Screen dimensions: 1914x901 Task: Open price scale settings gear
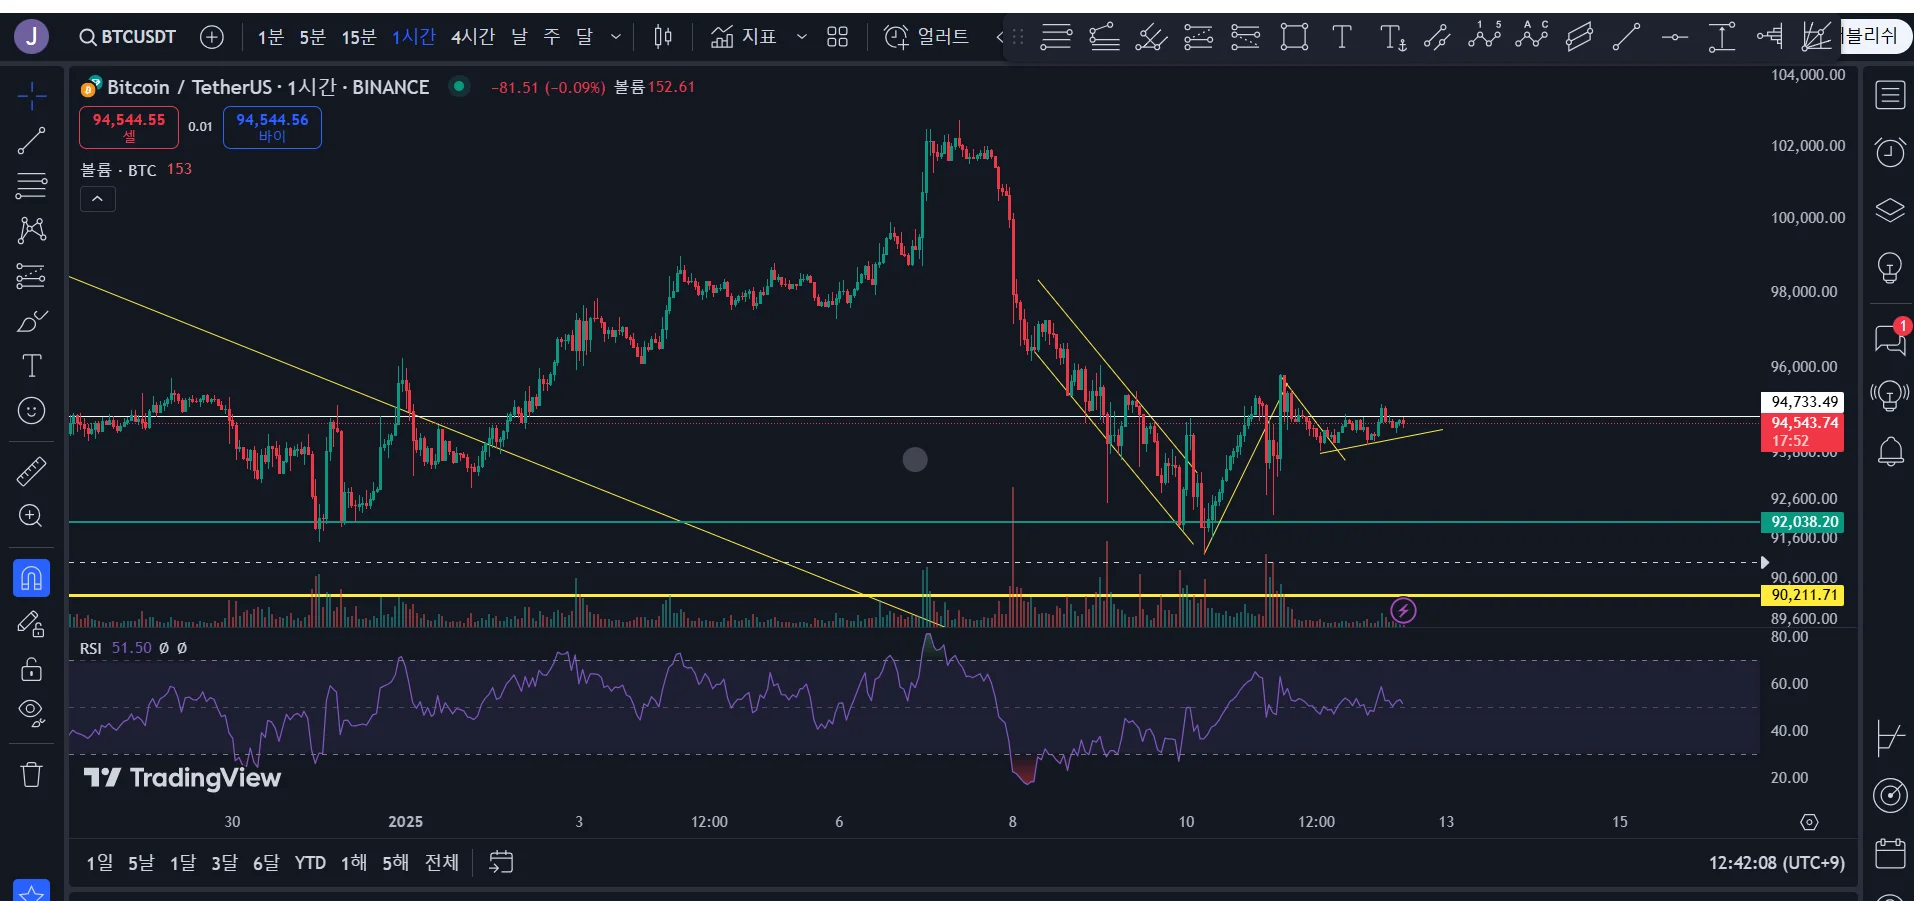point(1809,822)
